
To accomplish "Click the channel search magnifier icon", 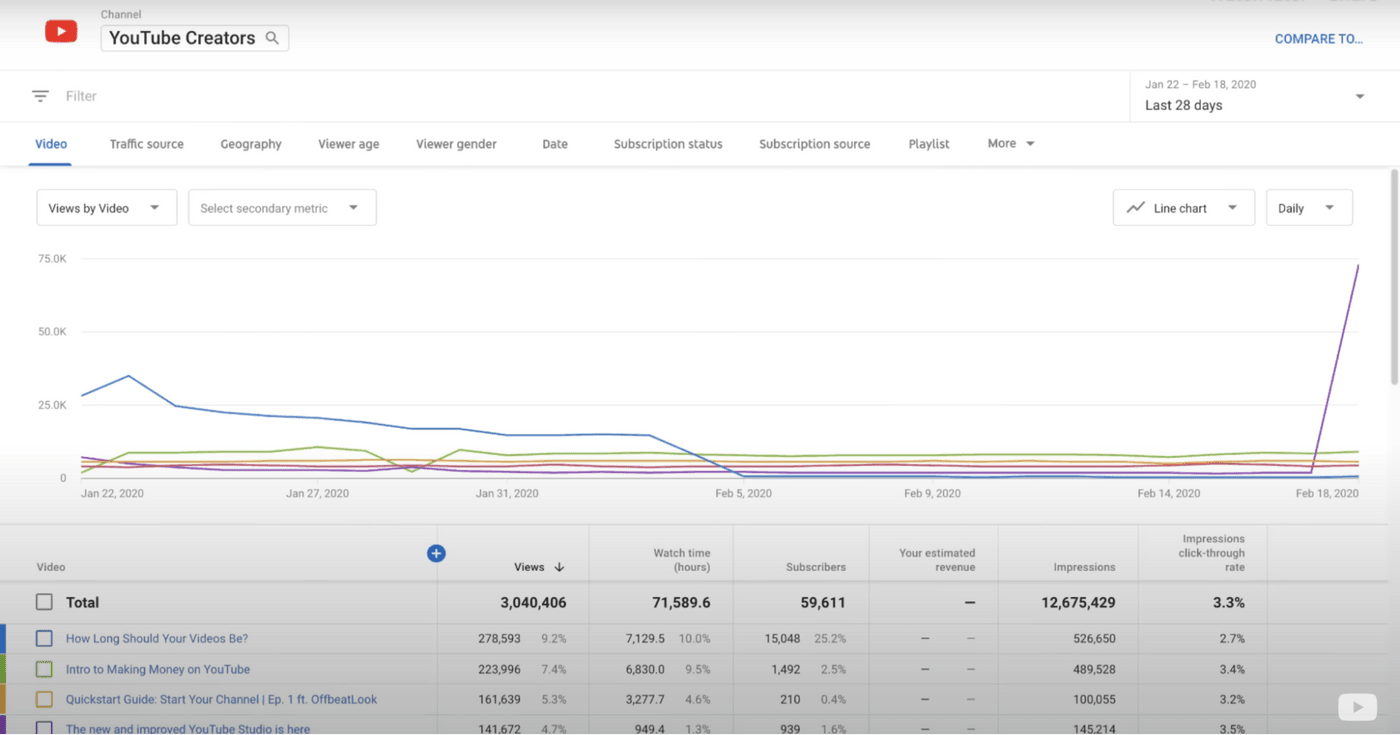I will tap(272, 37).
